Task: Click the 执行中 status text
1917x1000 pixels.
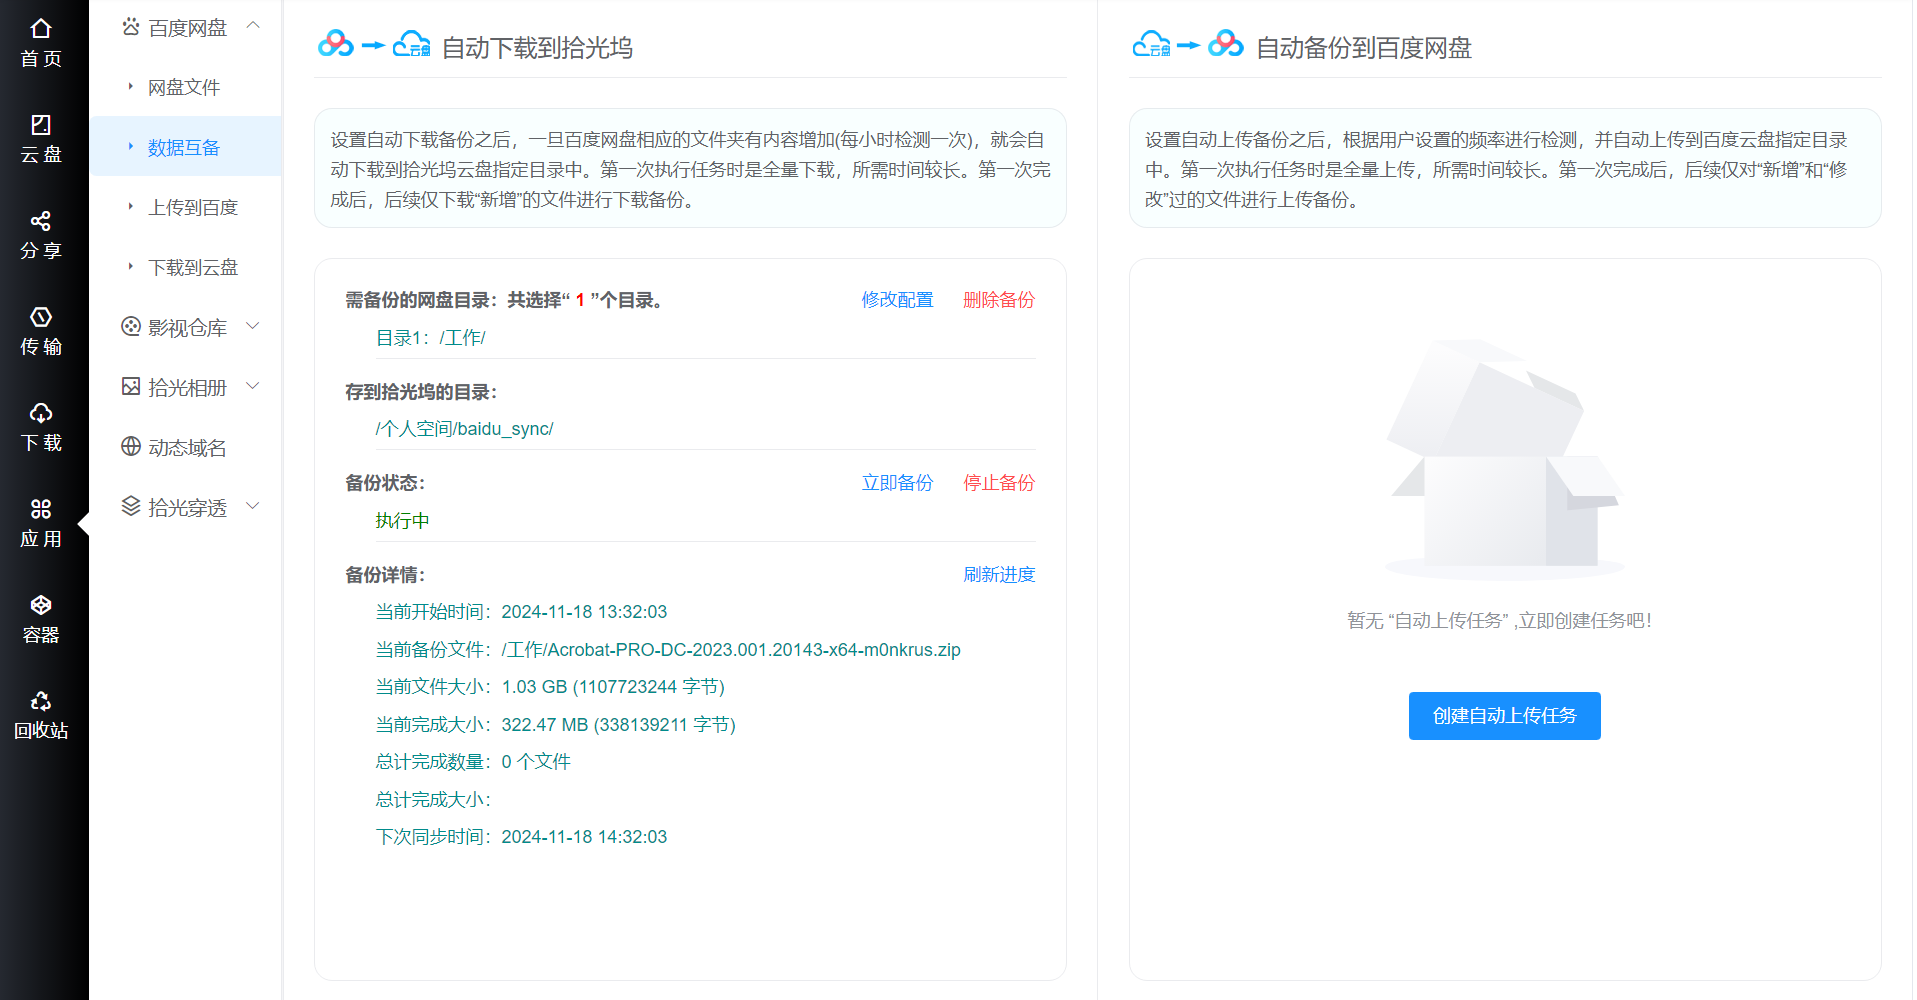Action: click(402, 521)
